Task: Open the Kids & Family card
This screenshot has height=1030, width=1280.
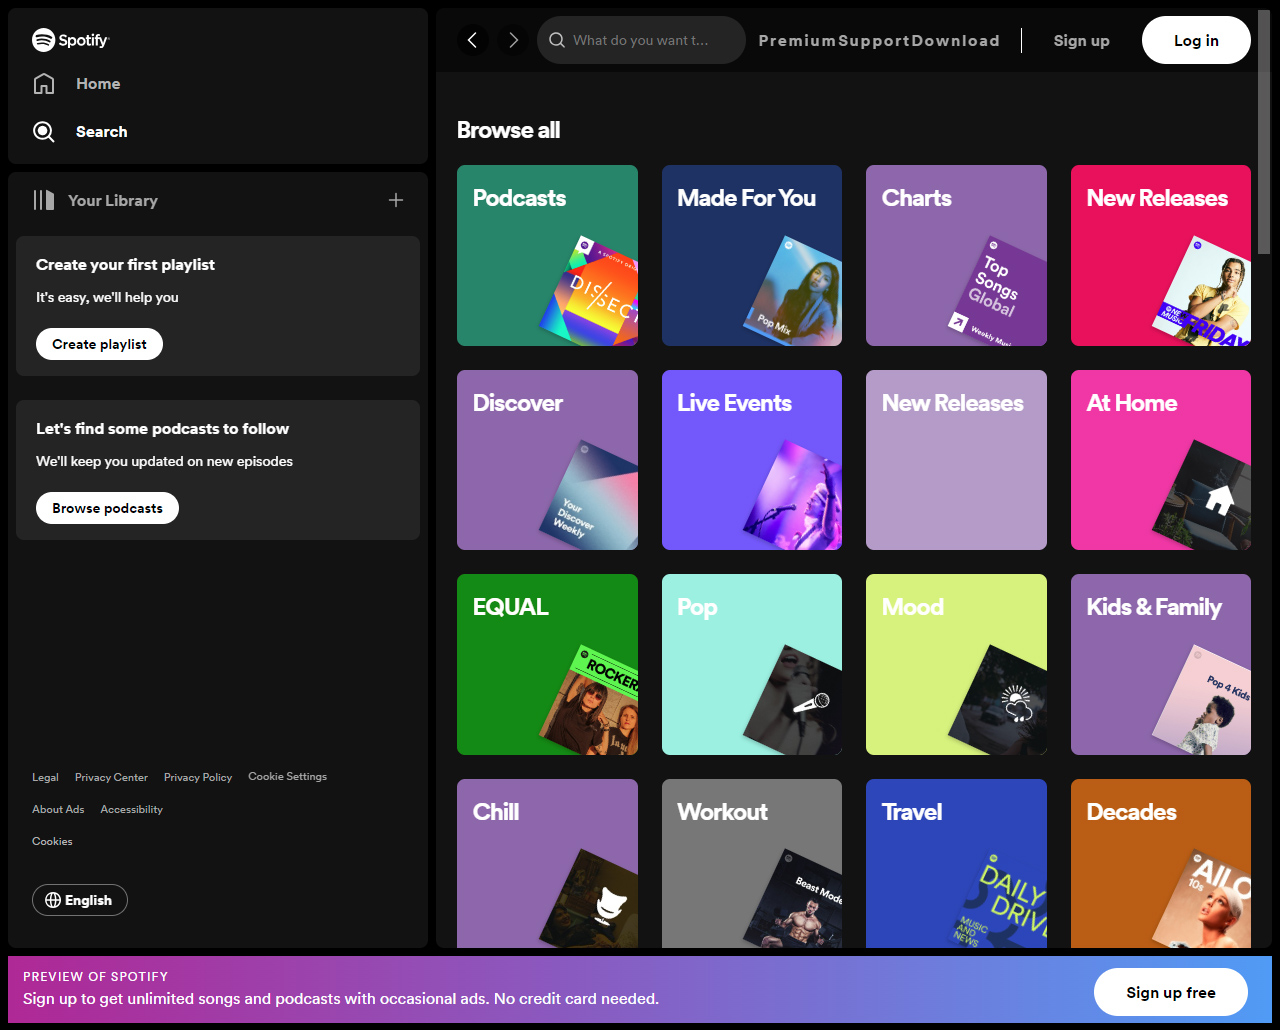Action: click(x=1161, y=665)
